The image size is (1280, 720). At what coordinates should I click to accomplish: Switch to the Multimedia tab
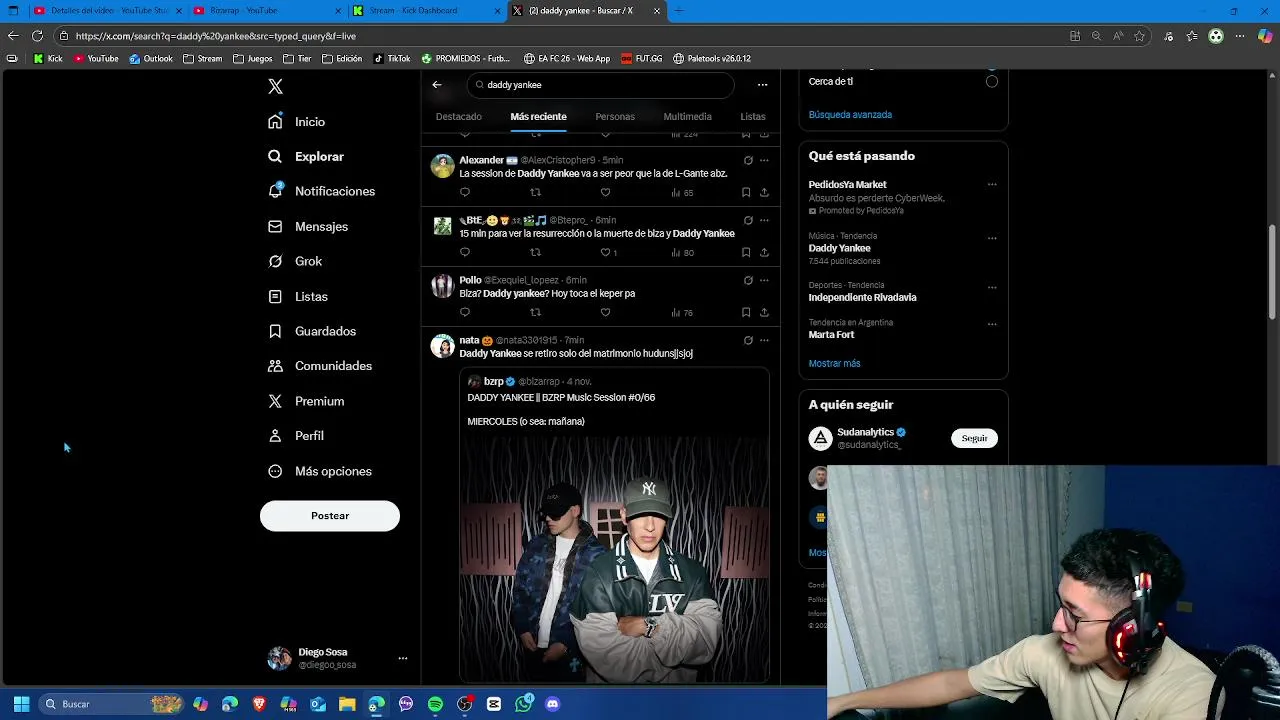click(x=688, y=117)
